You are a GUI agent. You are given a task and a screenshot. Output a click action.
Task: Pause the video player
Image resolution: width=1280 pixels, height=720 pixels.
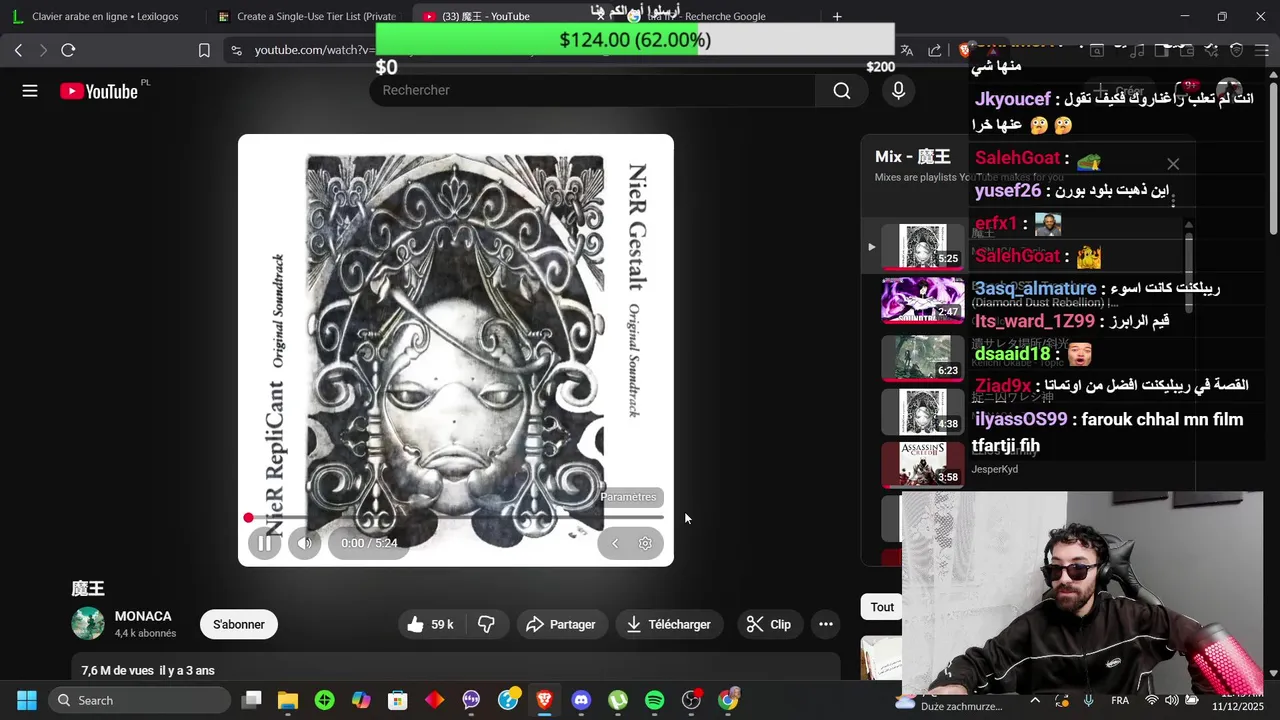click(264, 543)
